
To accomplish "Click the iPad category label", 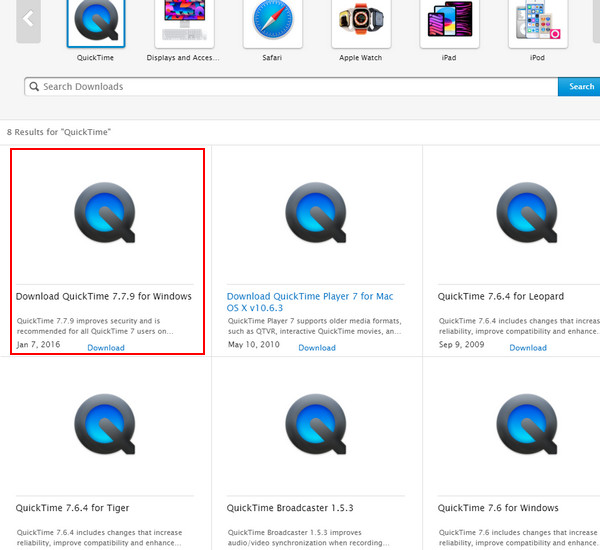I will (449, 58).
